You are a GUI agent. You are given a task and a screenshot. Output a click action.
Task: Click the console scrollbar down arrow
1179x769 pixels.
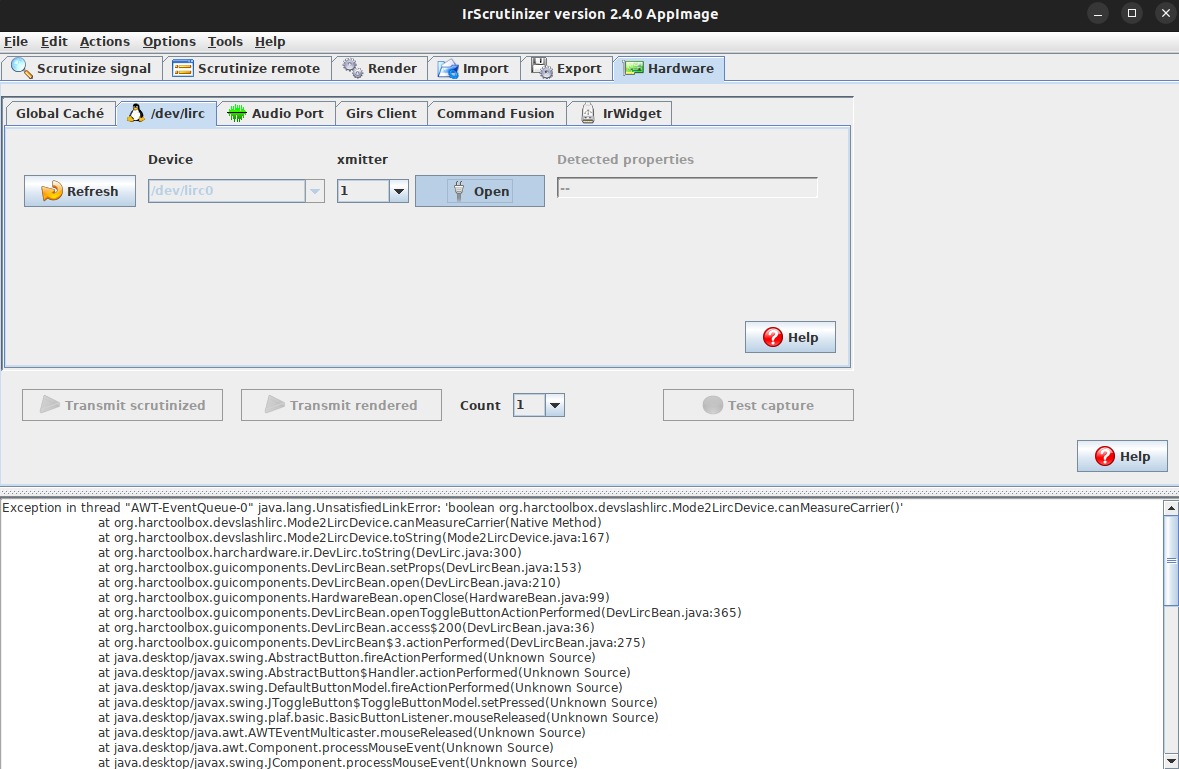point(1171,760)
